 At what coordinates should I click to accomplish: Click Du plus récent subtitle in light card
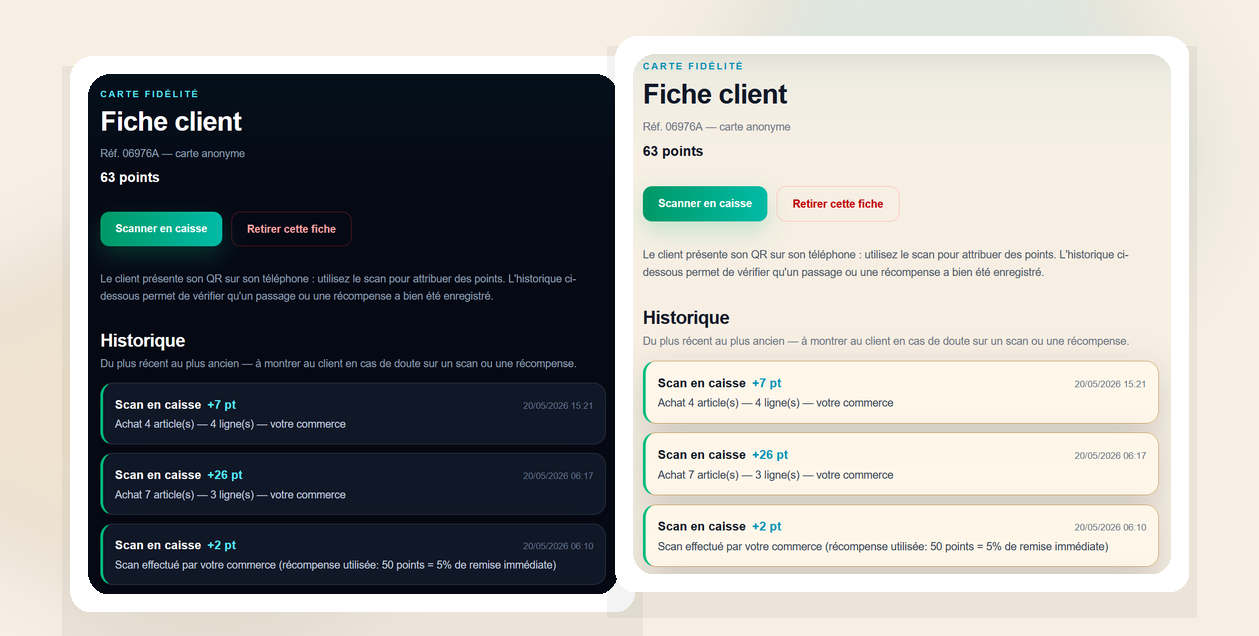pyautogui.click(x=886, y=341)
